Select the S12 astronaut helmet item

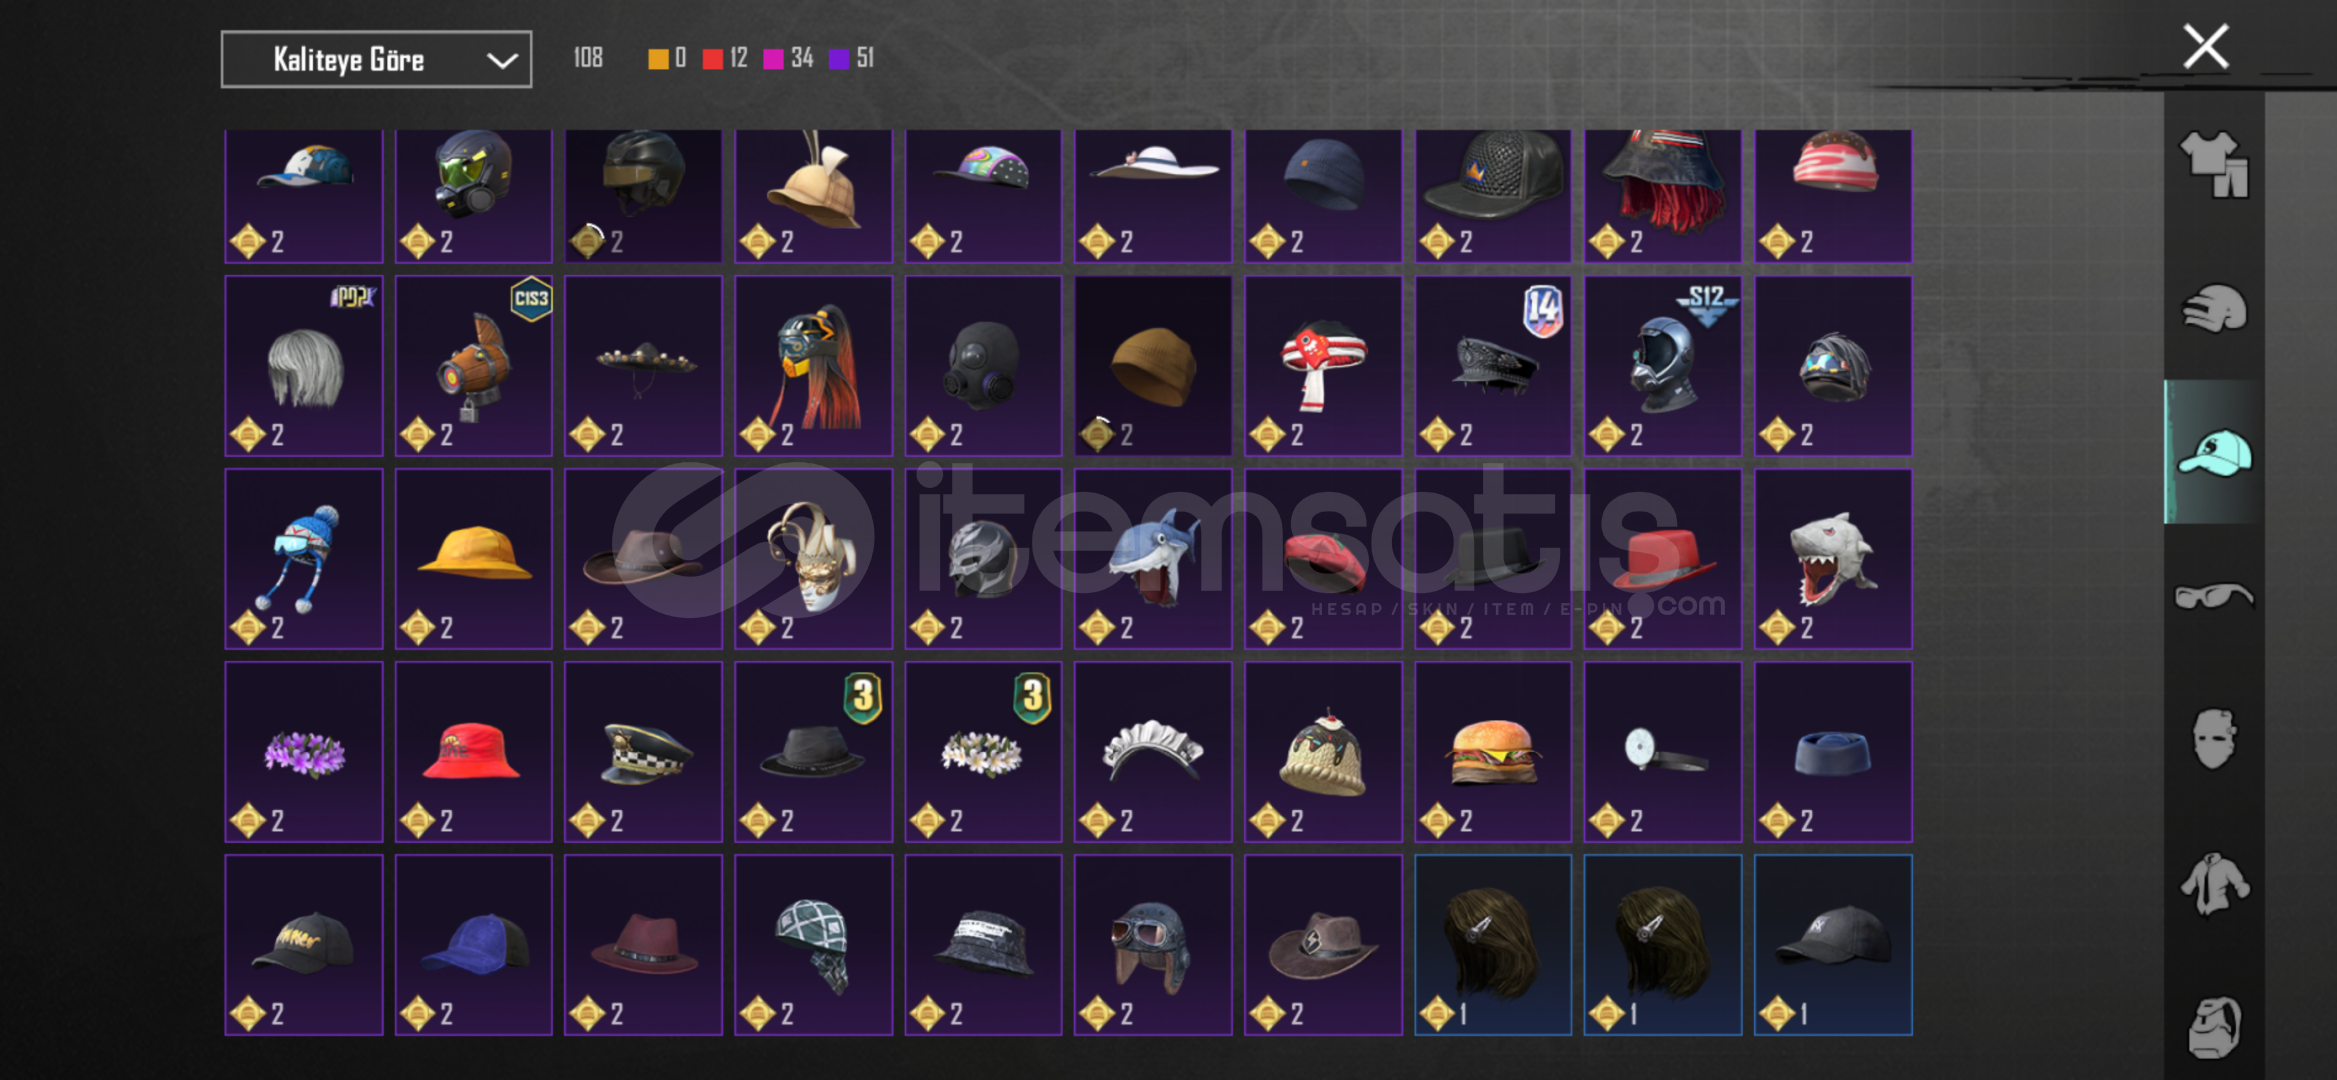coord(1662,366)
